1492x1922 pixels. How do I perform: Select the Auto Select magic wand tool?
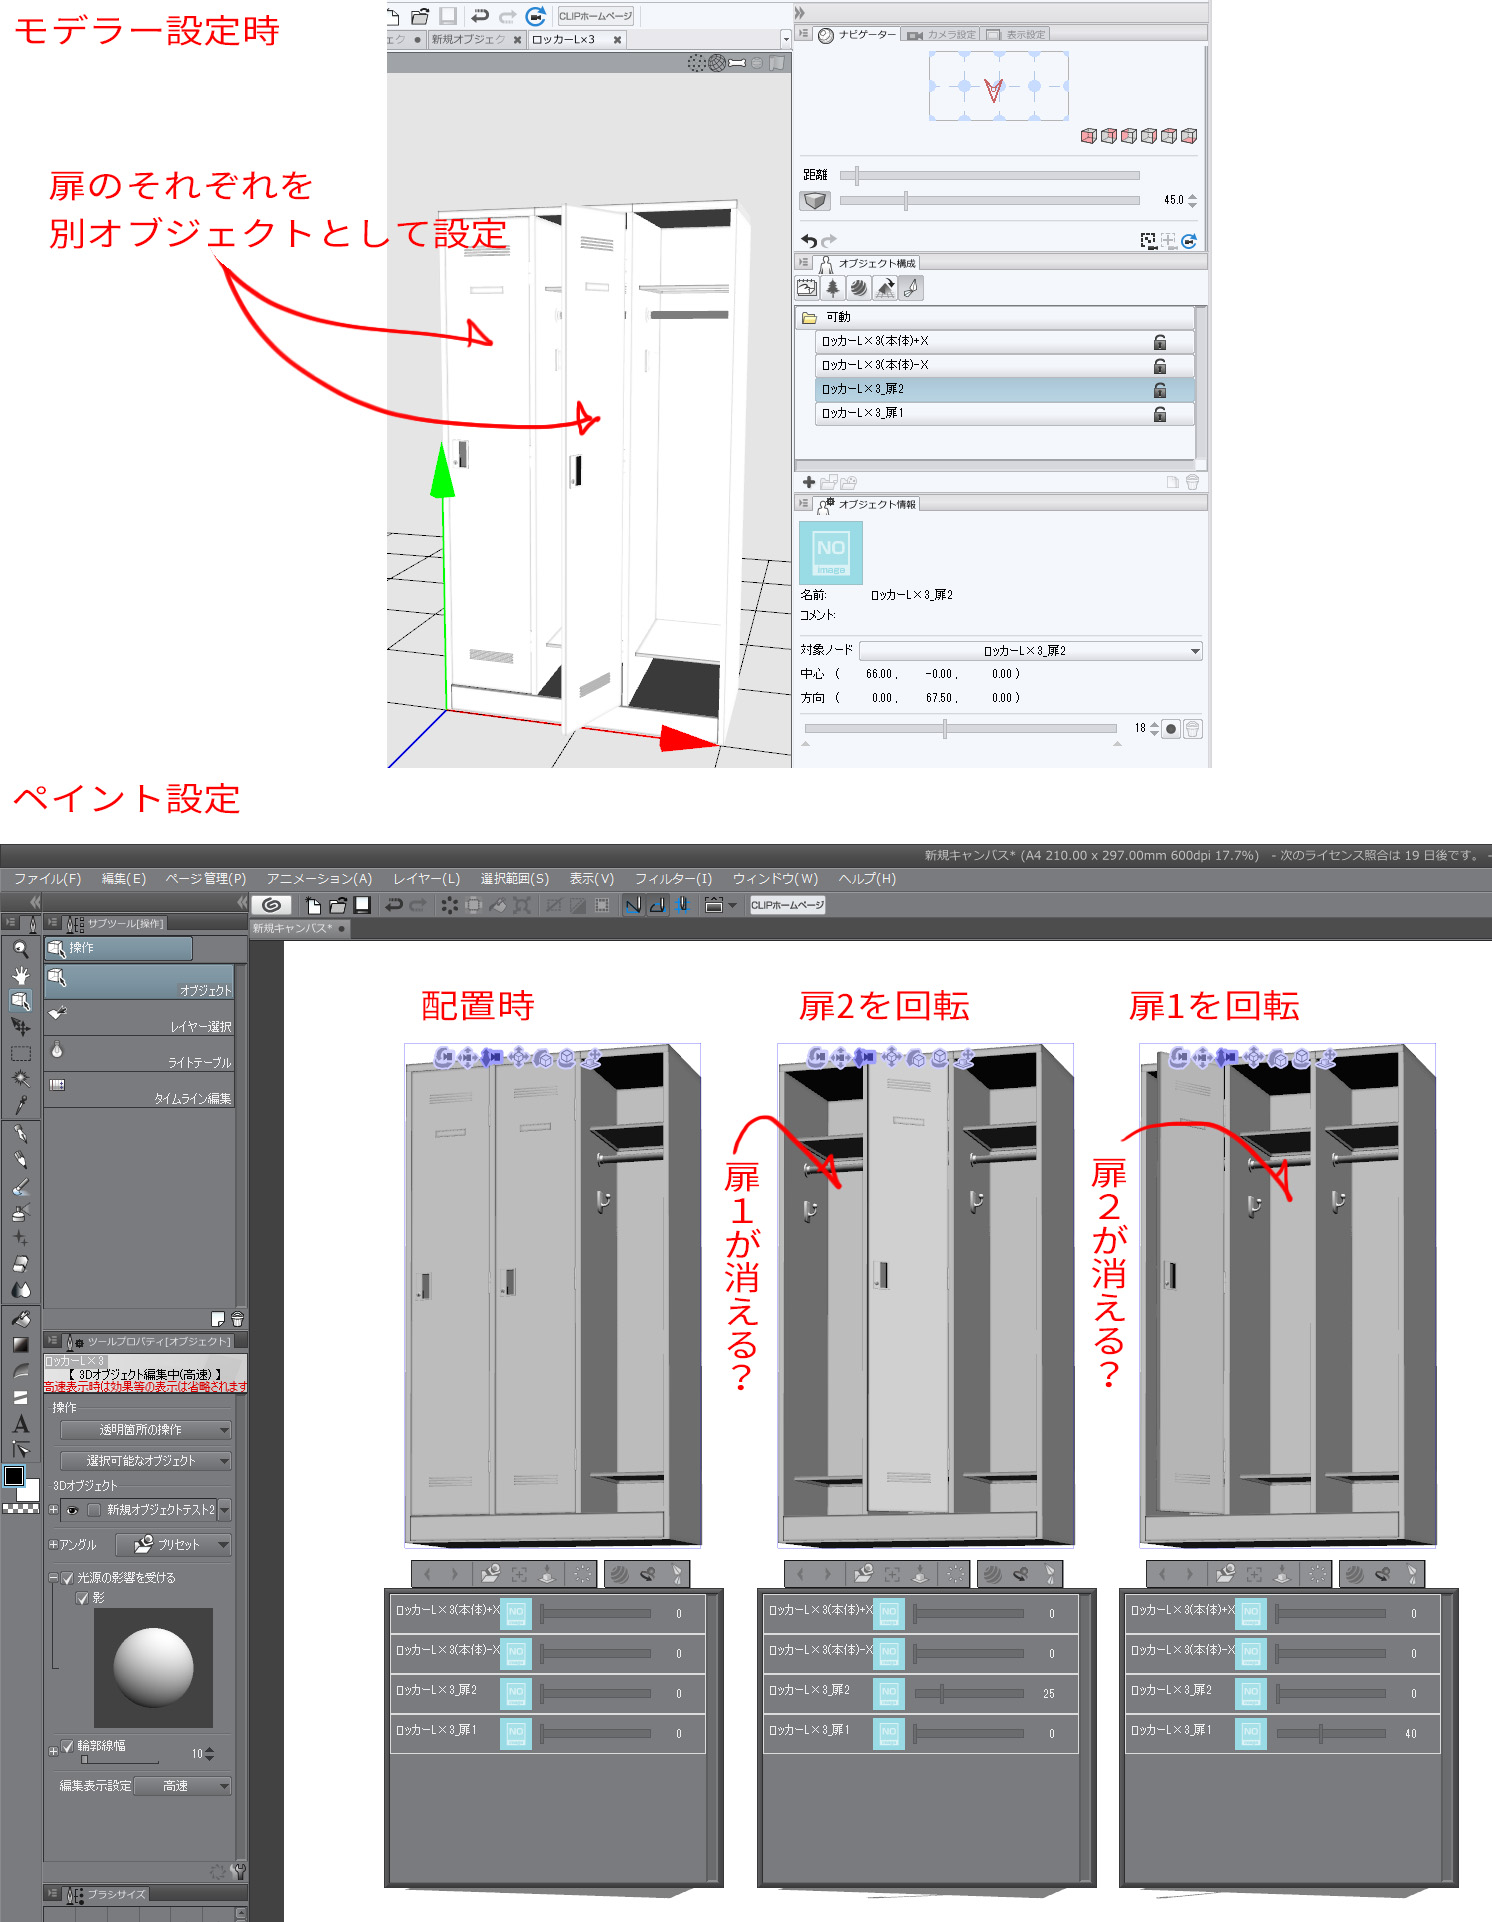[20, 1079]
